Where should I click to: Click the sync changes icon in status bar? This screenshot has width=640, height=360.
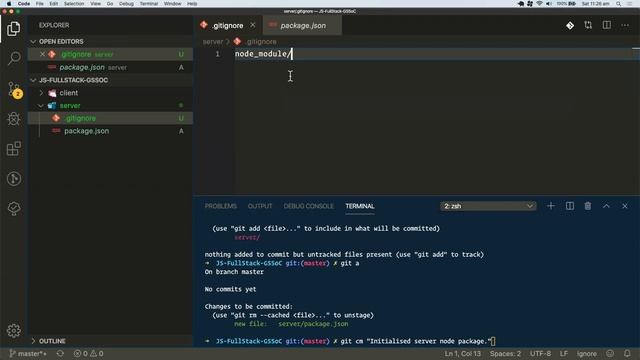pyautogui.click(x=60, y=353)
